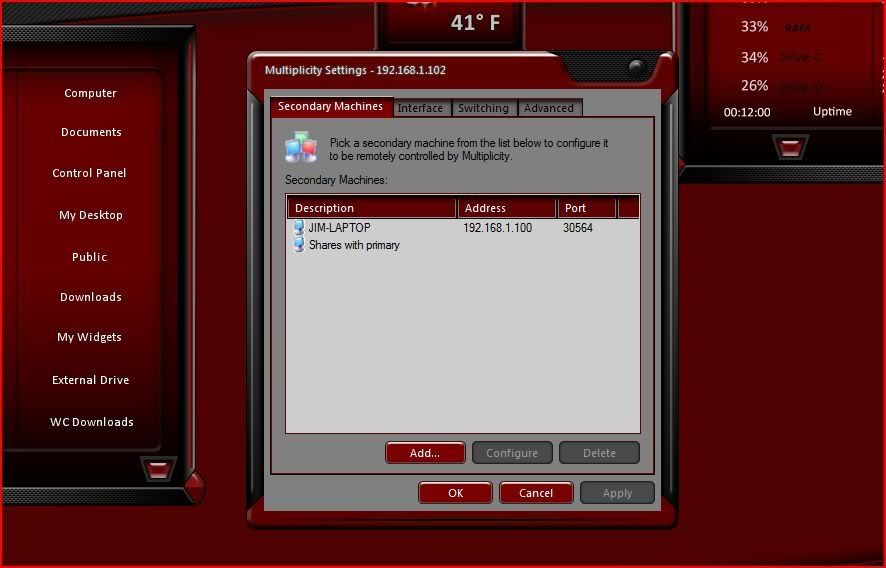Screen dimensions: 886x568
Task: Click the 00:12:00 uptime value
Action: tap(746, 112)
